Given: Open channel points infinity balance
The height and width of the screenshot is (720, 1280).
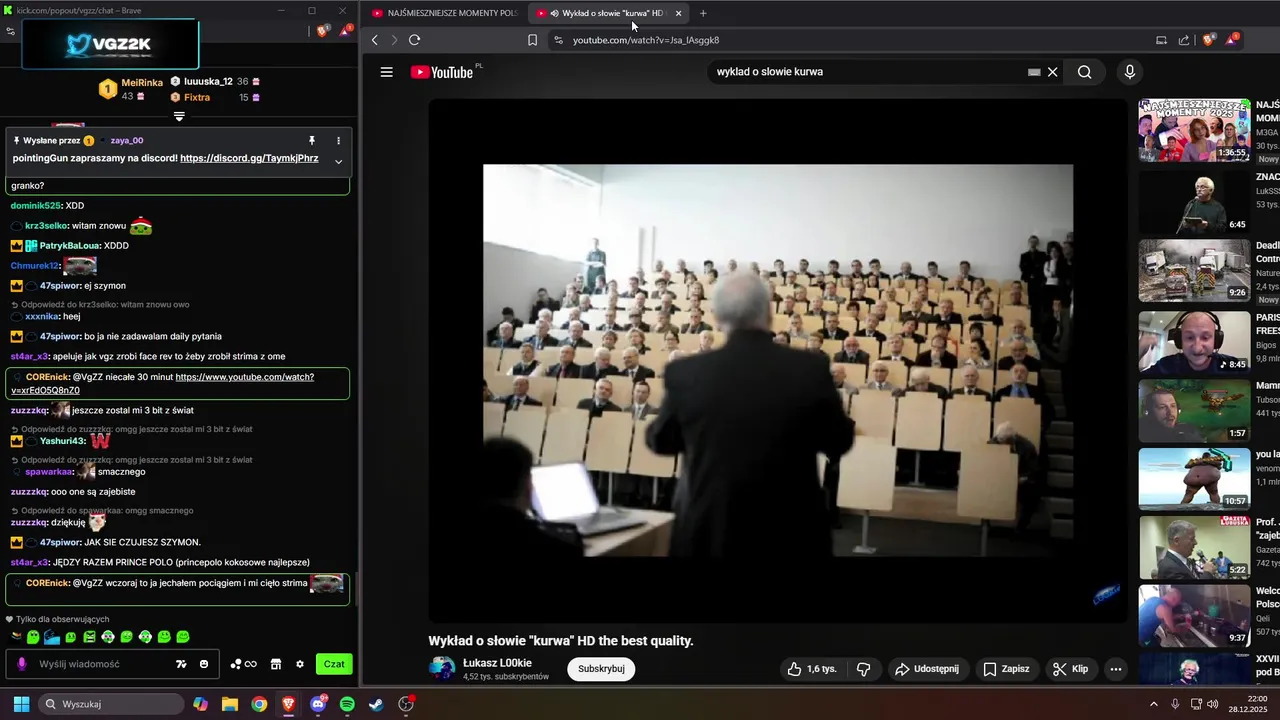Looking at the screenshot, I should (x=243, y=664).
